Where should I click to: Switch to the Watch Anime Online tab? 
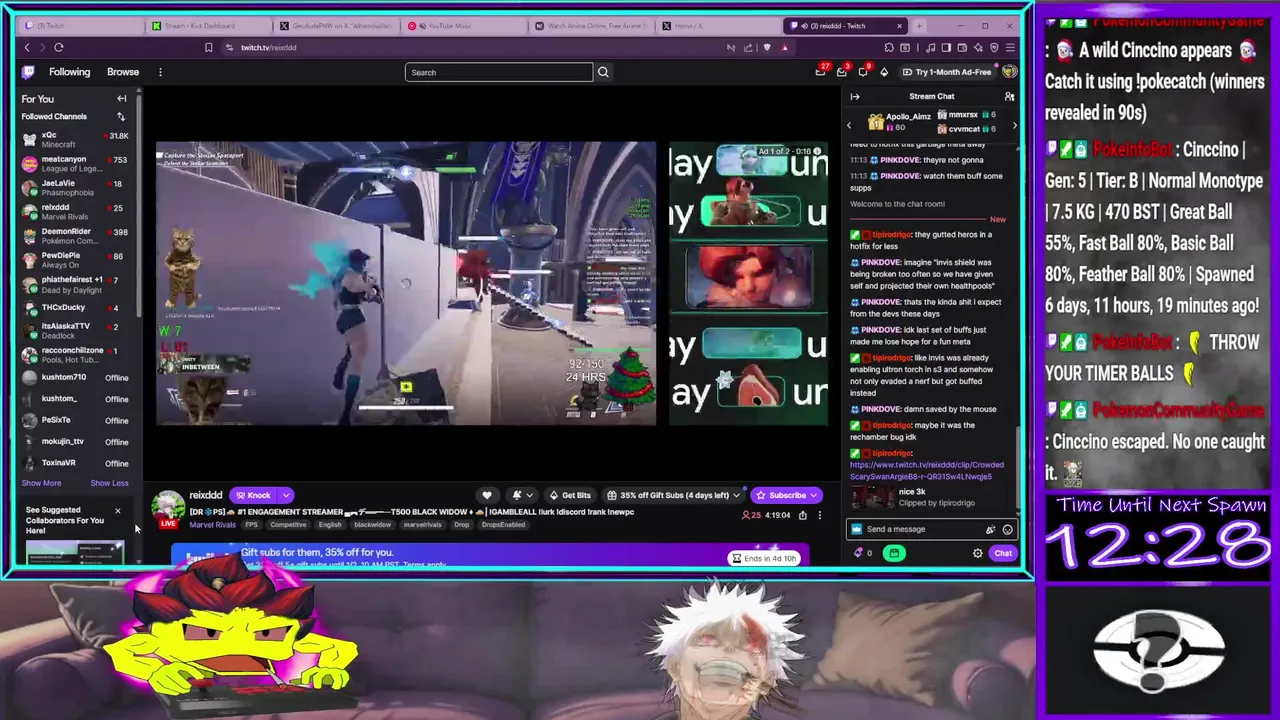point(591,26)
